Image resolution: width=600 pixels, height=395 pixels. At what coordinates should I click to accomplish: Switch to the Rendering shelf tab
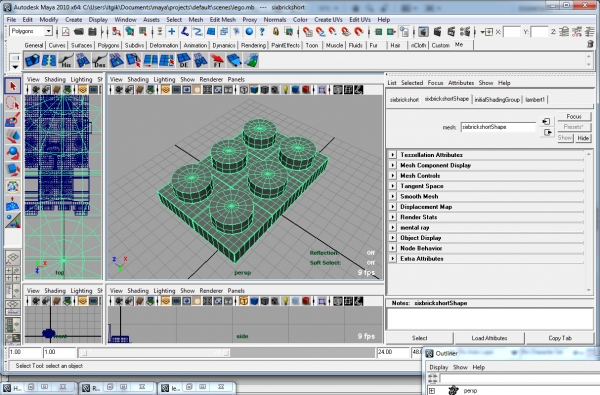pos(253,45)
